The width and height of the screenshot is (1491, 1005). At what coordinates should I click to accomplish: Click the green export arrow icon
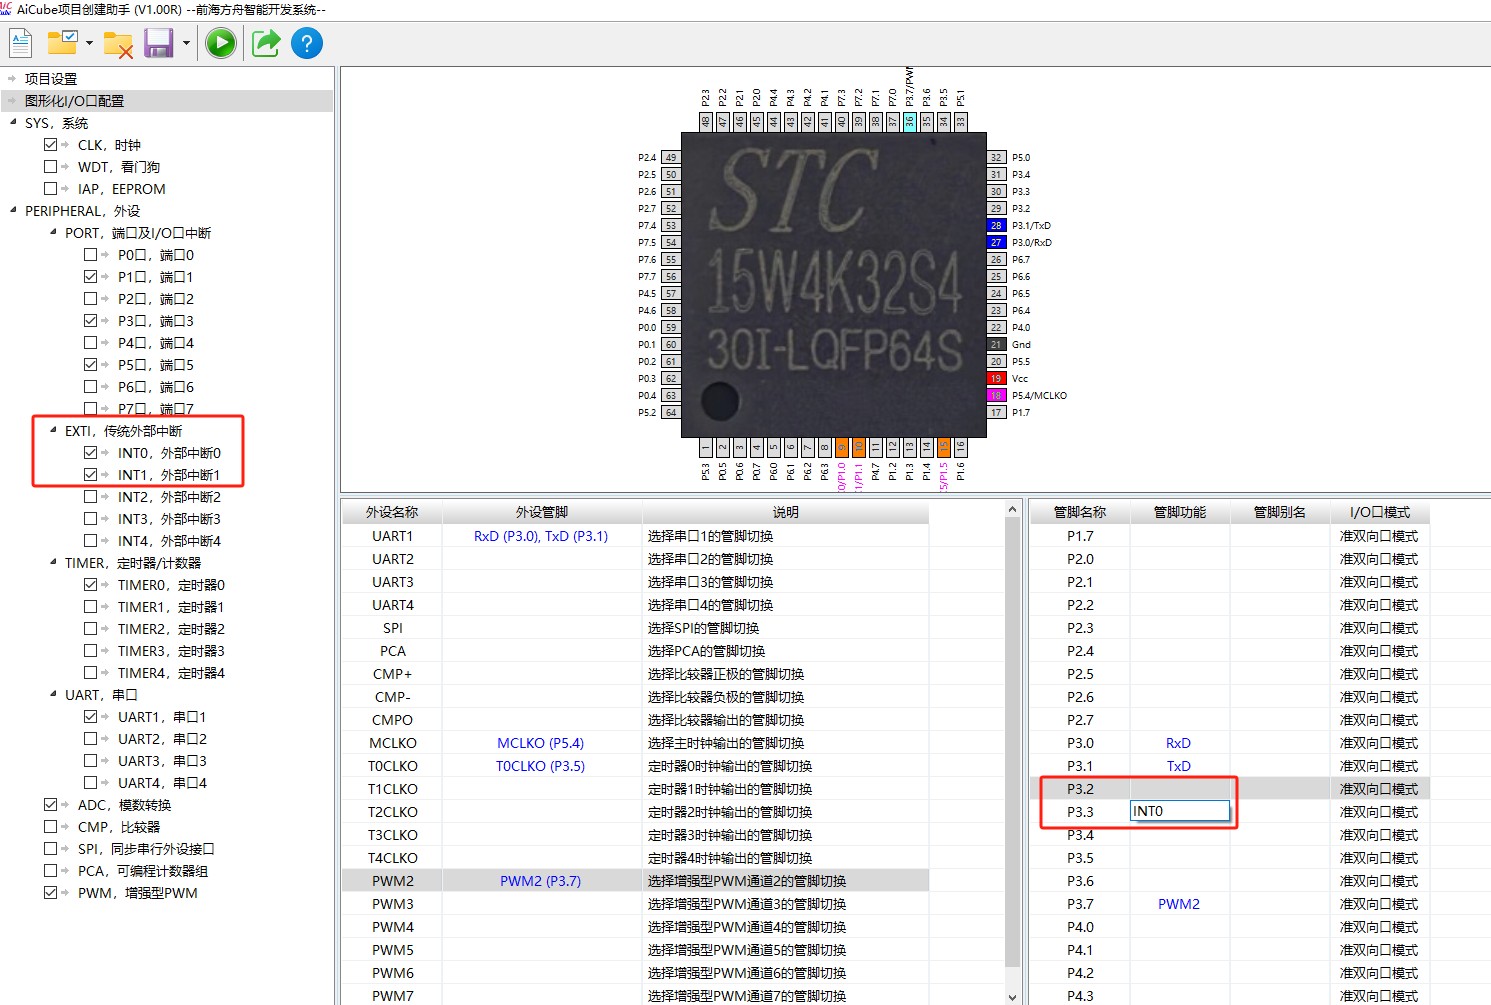coord(265,43)
